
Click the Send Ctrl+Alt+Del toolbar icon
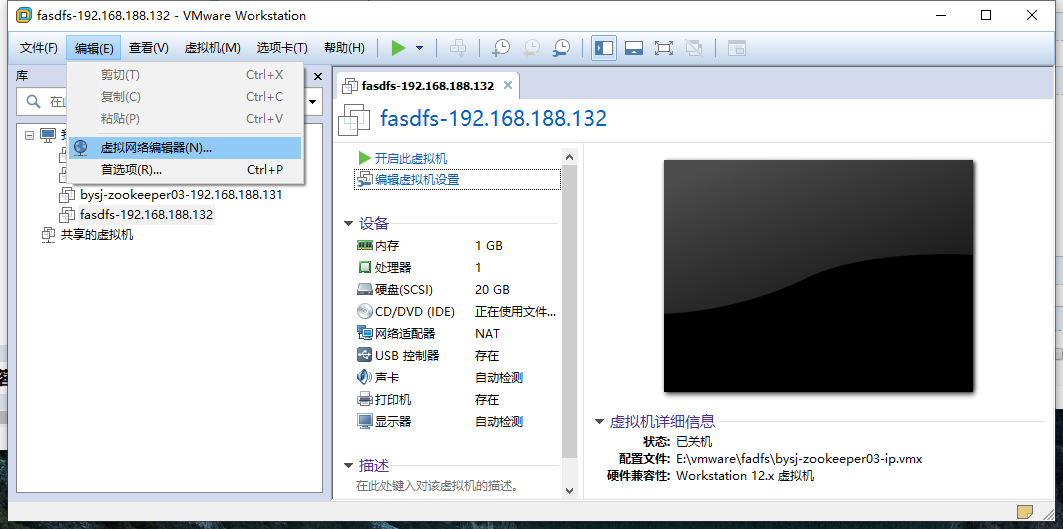(x=459, y=48)
